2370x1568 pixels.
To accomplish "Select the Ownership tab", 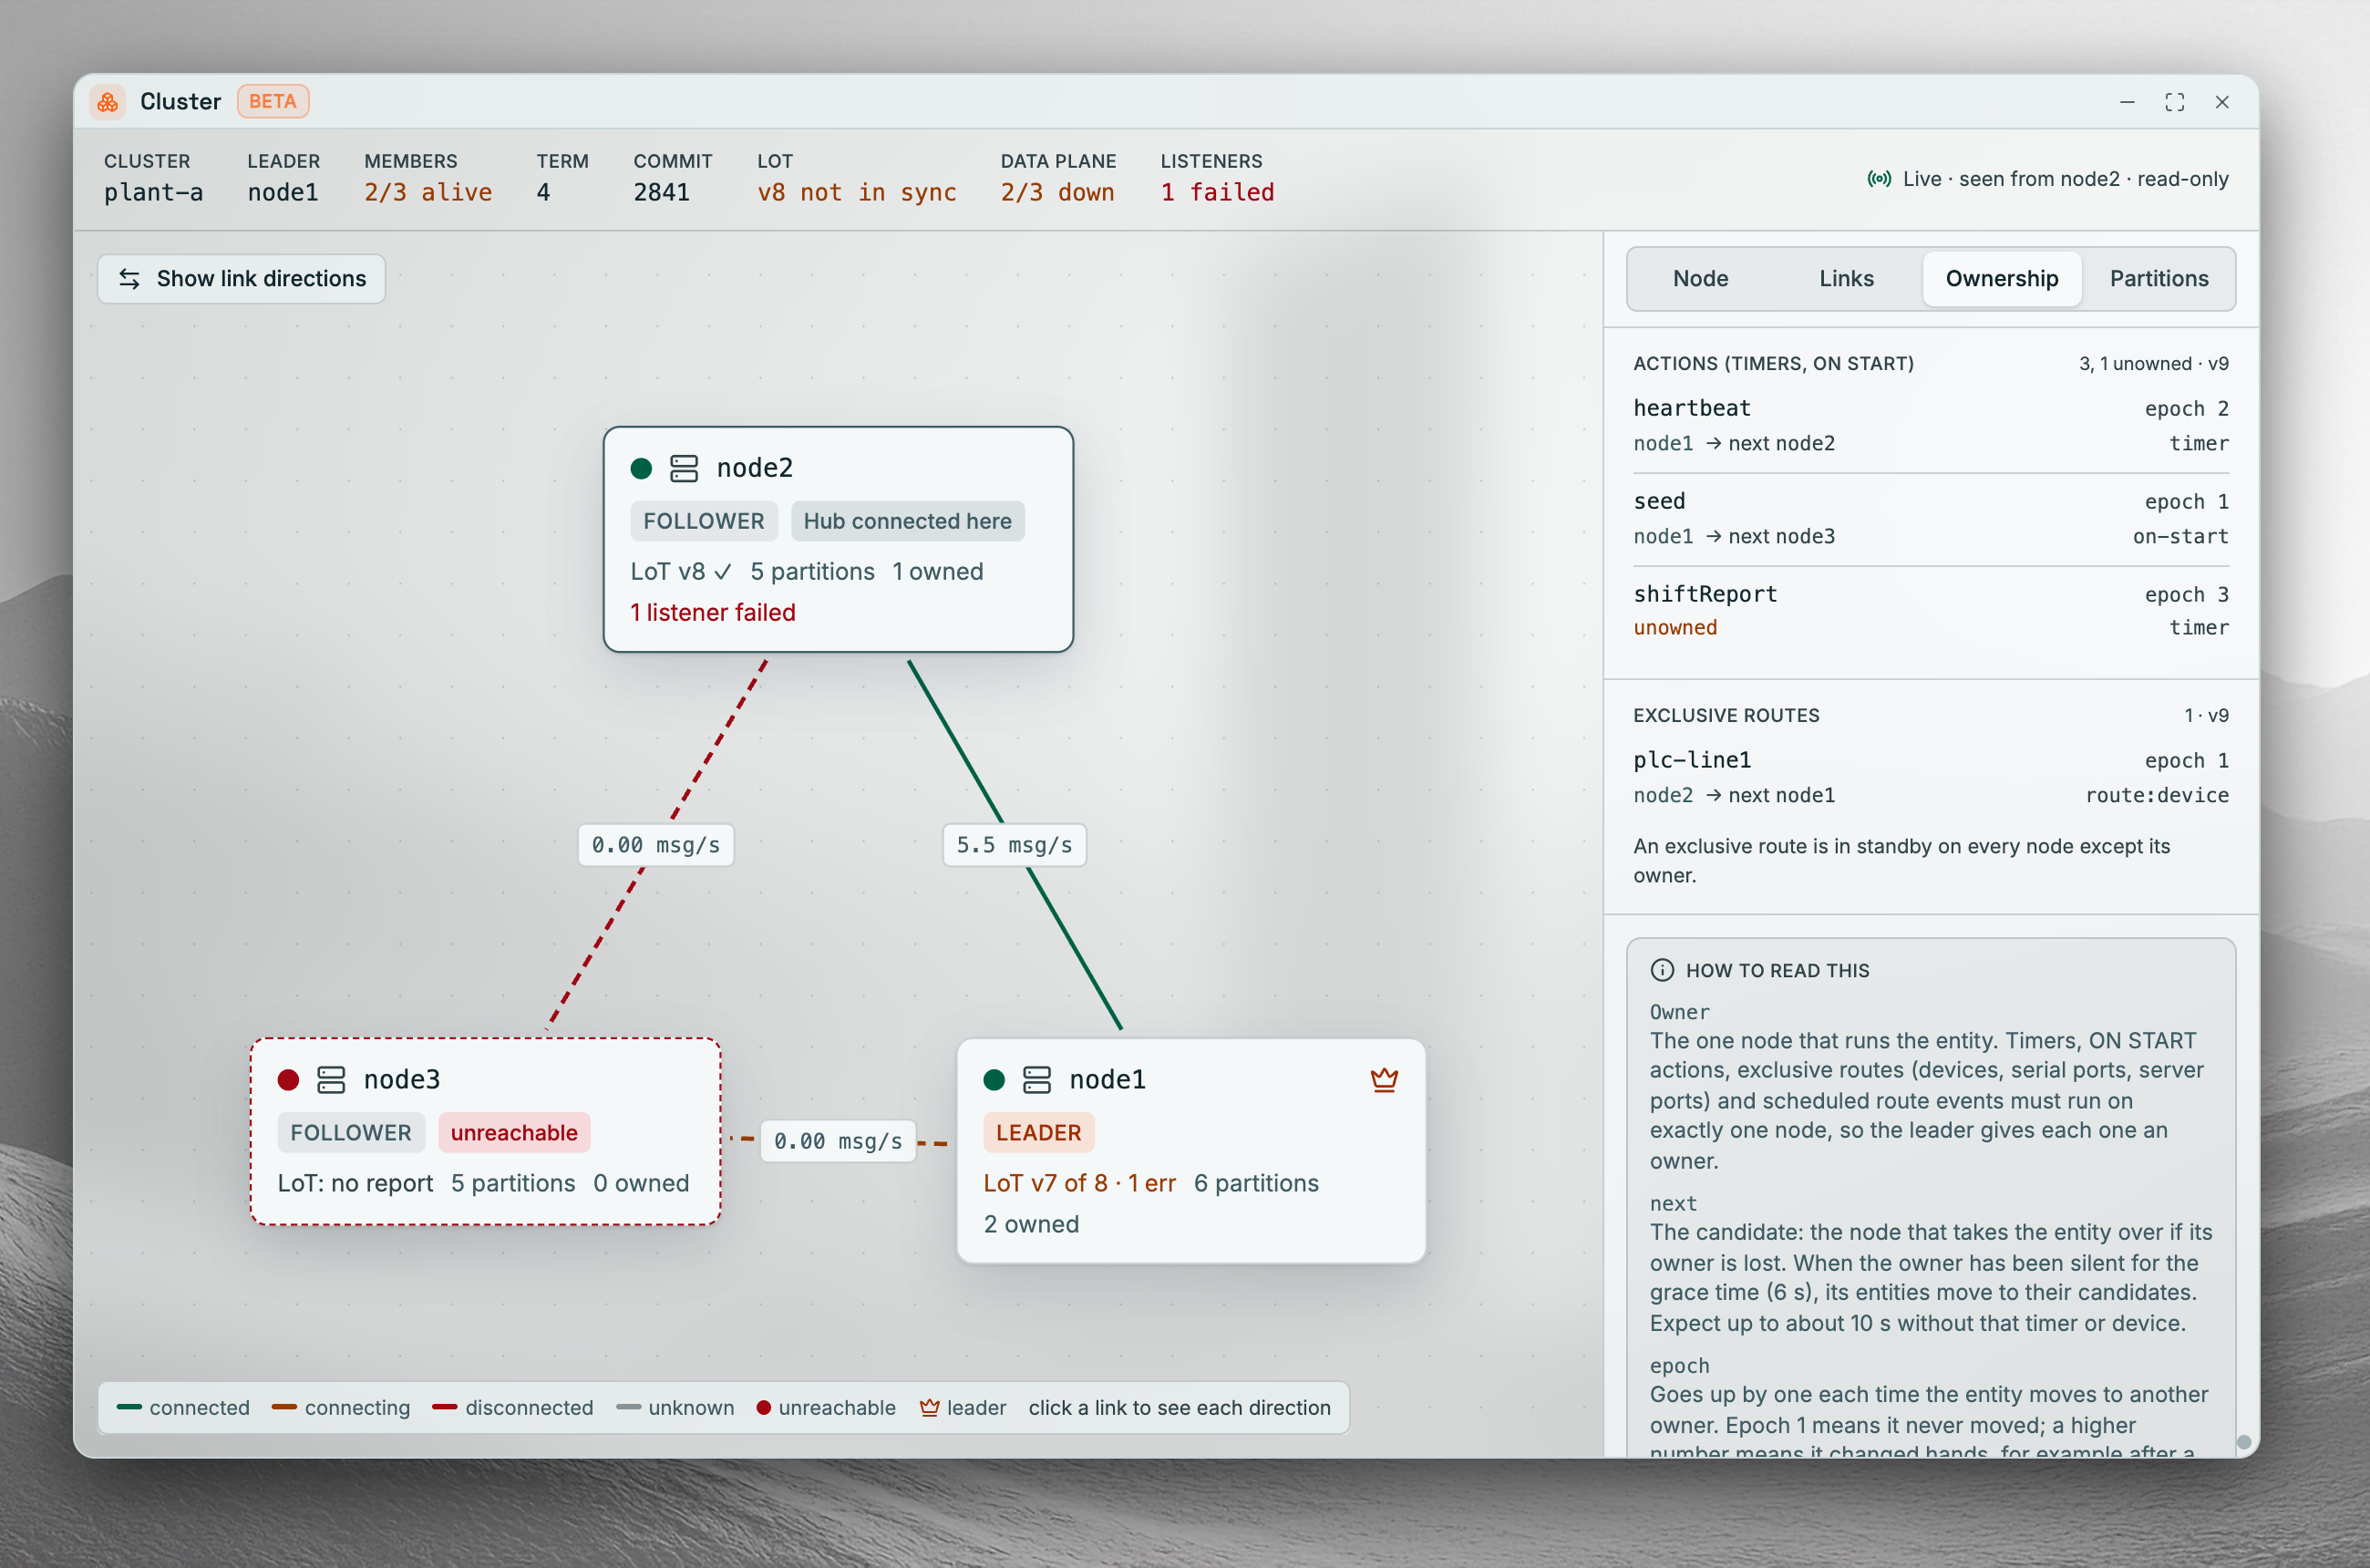I will (2001, 279).
